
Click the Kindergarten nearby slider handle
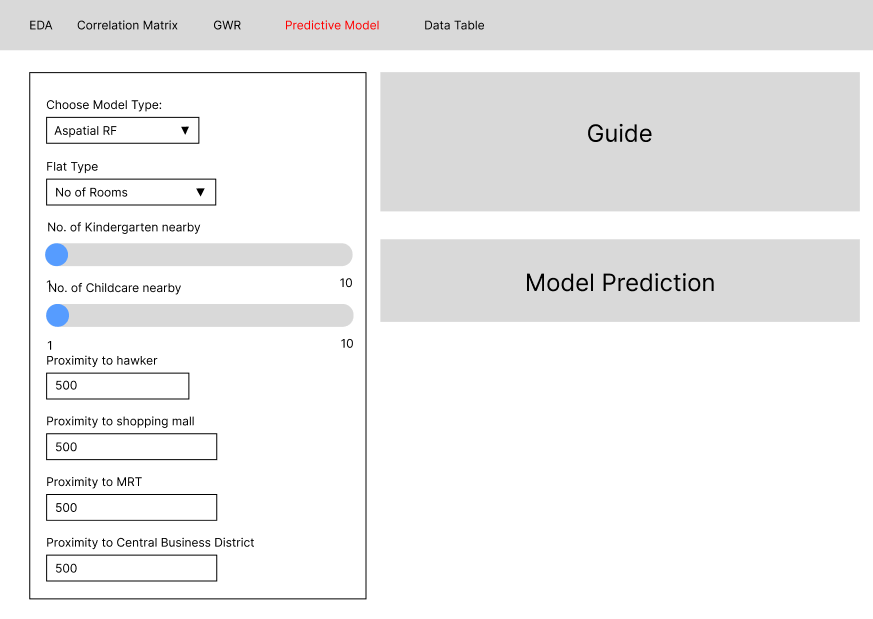click(x=57, y=255)
